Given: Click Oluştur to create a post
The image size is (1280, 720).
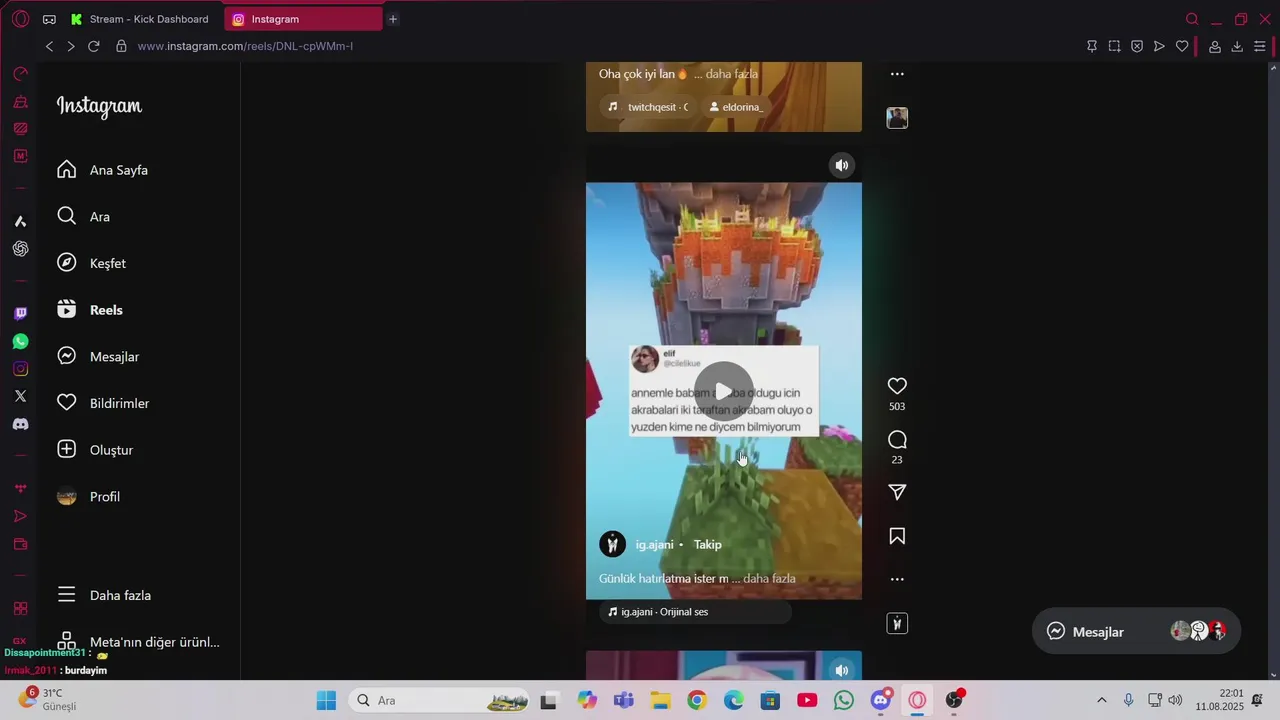Looking at the screenshot, I should coord(95,450).
